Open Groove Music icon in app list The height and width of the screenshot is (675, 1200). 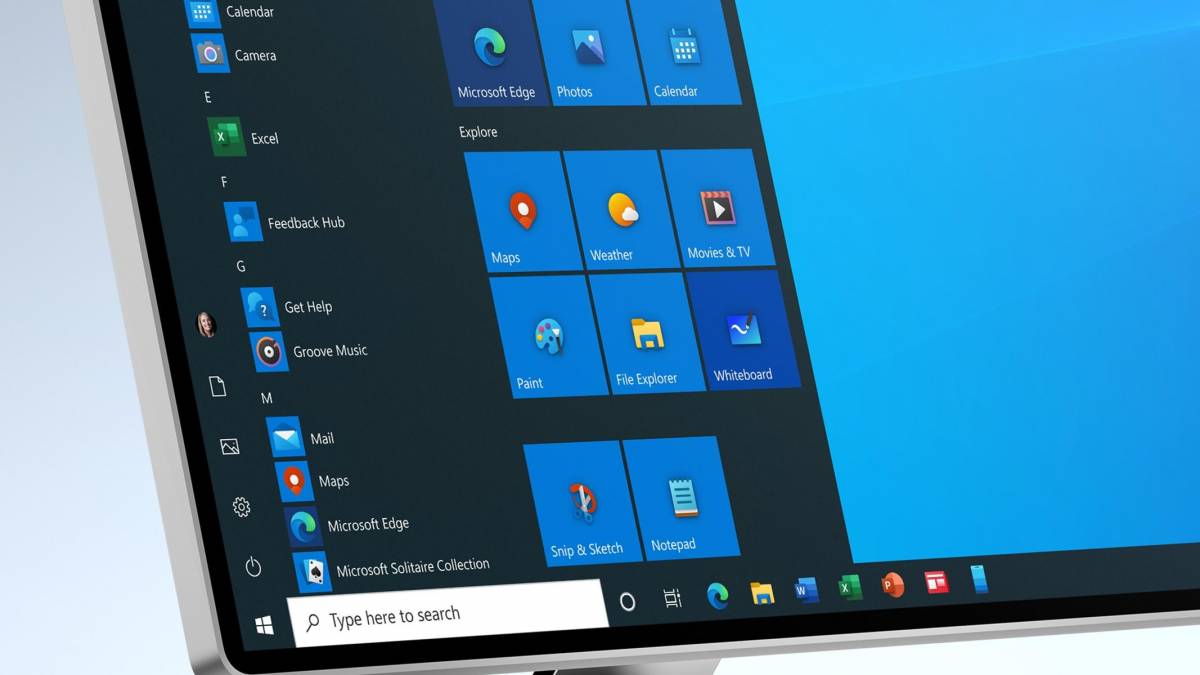(267, 351)
